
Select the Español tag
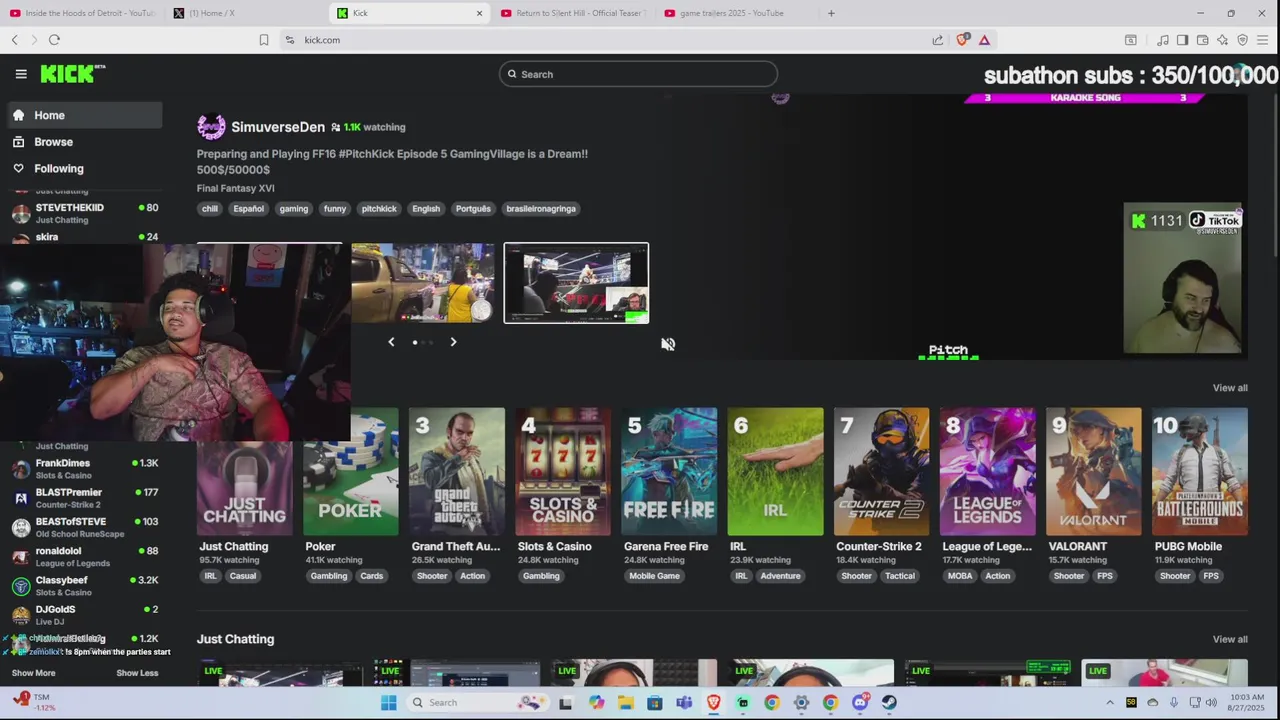(248, 209)
